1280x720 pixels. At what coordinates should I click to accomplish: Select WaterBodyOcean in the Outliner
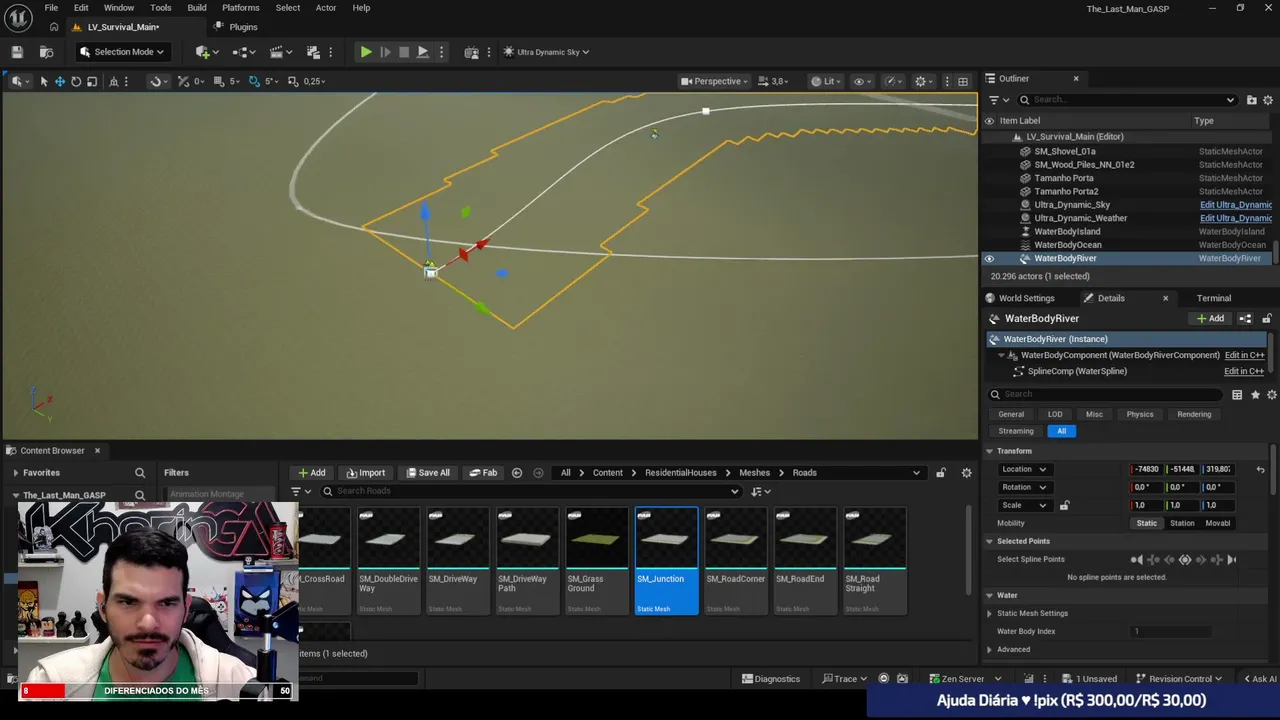pyautogui.click(x=1068, y=245)
